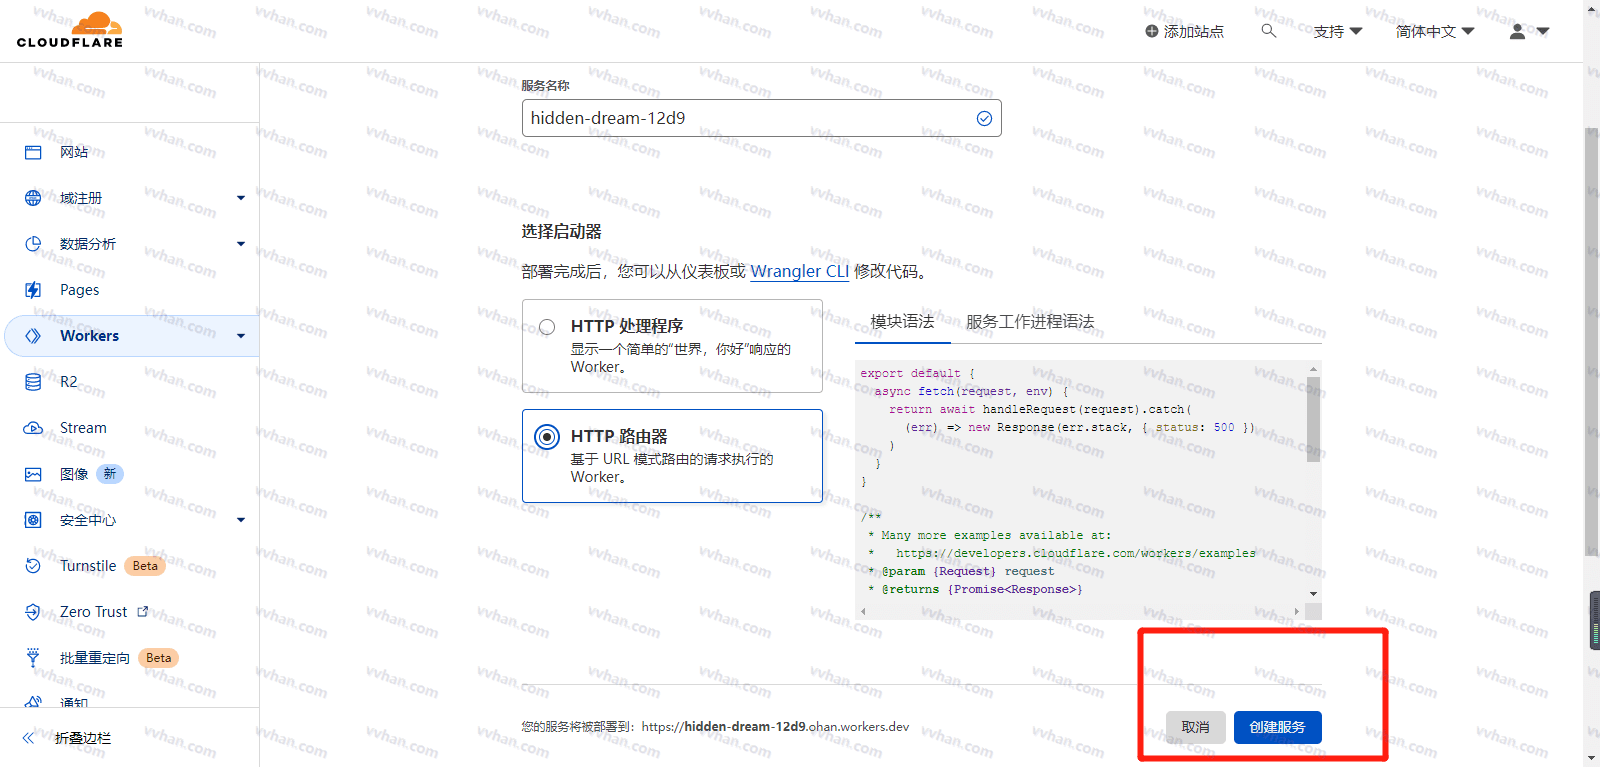Image resolution: width=1600 pixels, height=767 pixels.
Task: Click the HTTP 处理程序 card description
Action: coord(680,358)
